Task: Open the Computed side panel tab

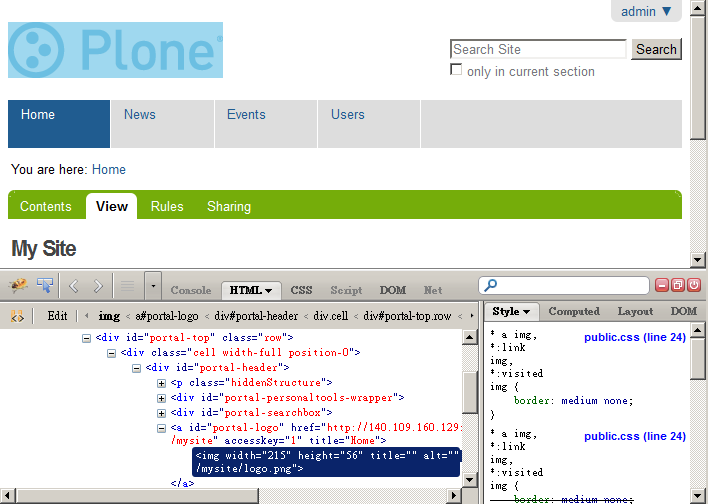Action: (574, 311)
